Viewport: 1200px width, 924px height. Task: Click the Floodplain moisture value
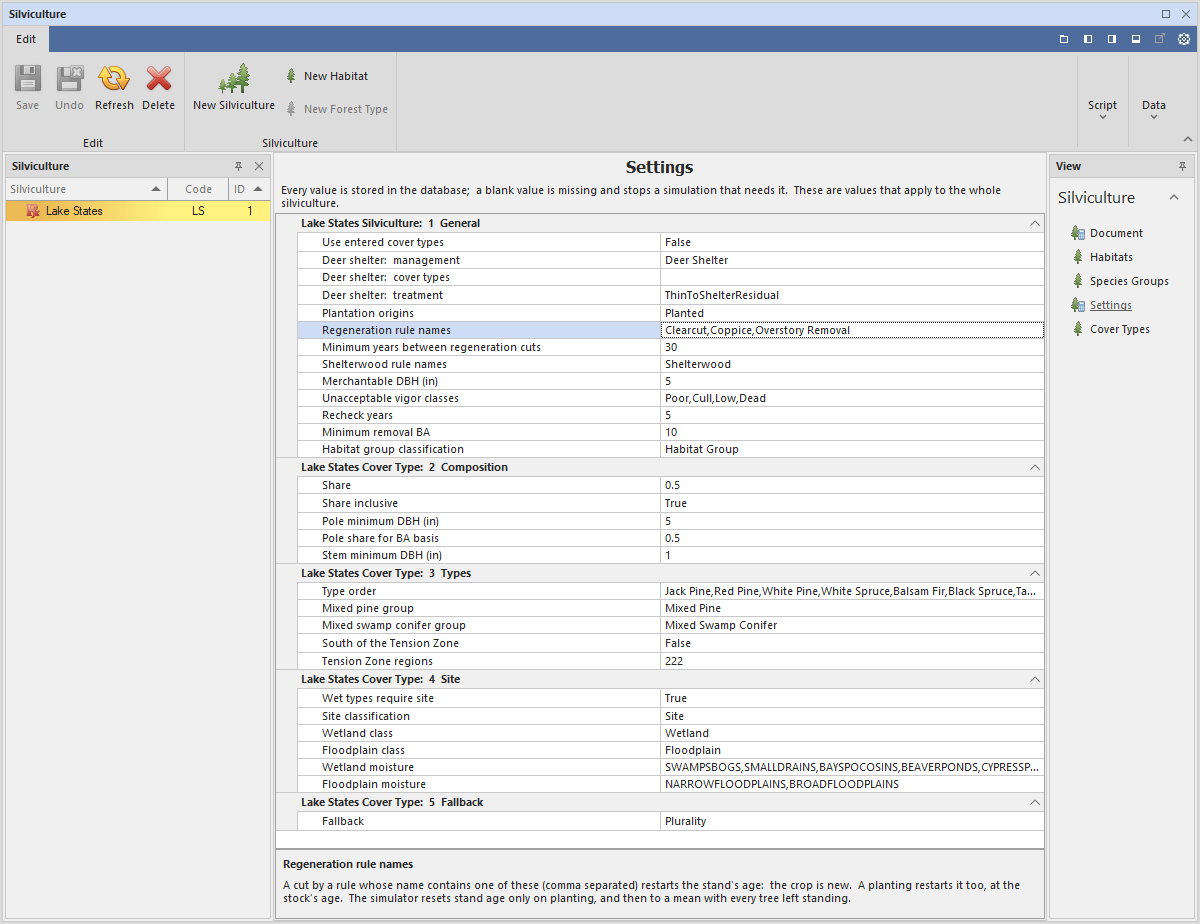pyautogui.click(x=852, y=784)
